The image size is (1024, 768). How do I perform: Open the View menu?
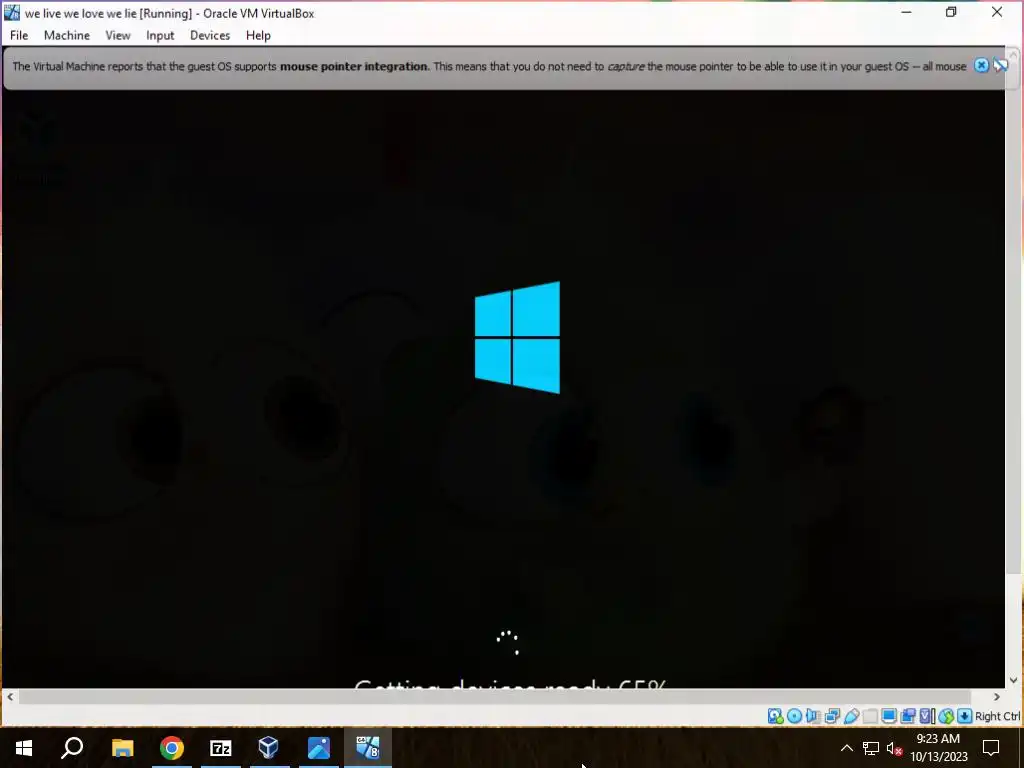[118, 35]
